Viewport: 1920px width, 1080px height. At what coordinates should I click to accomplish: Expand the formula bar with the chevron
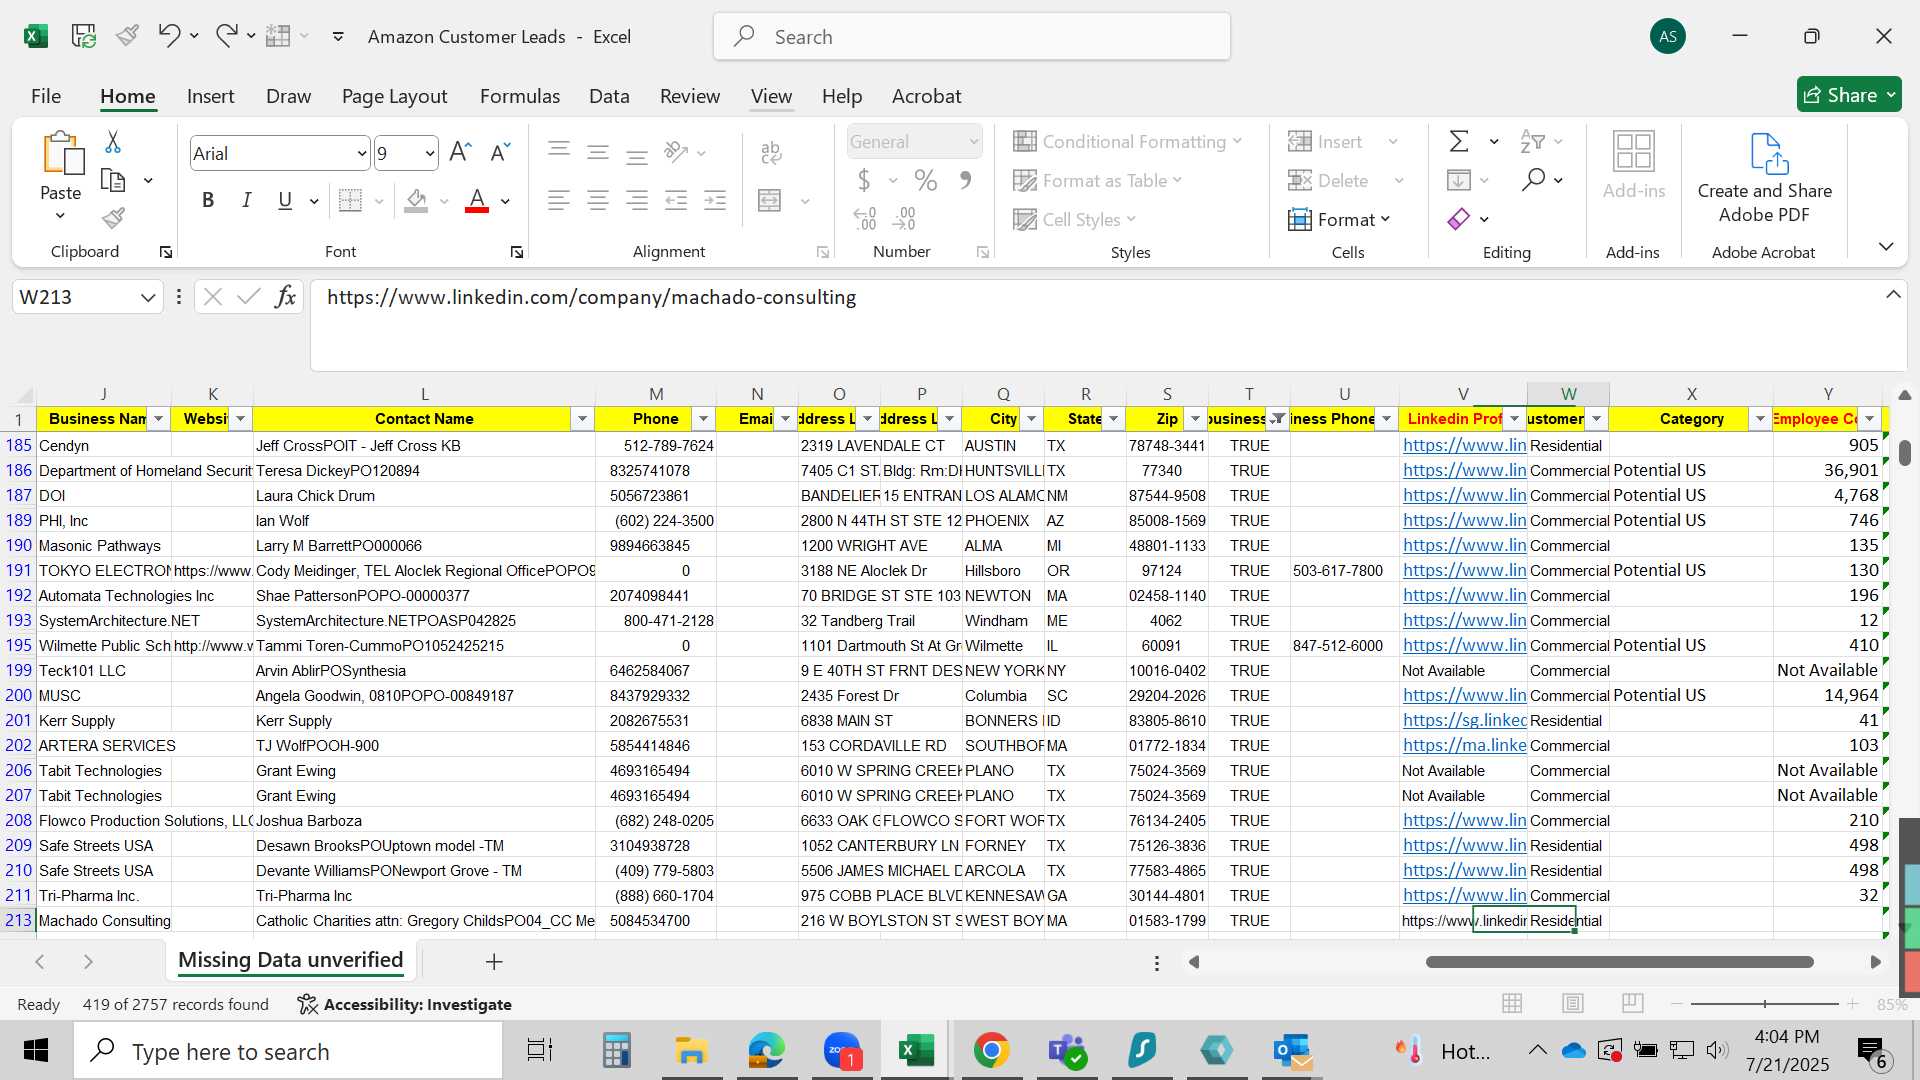[1893, 295]
